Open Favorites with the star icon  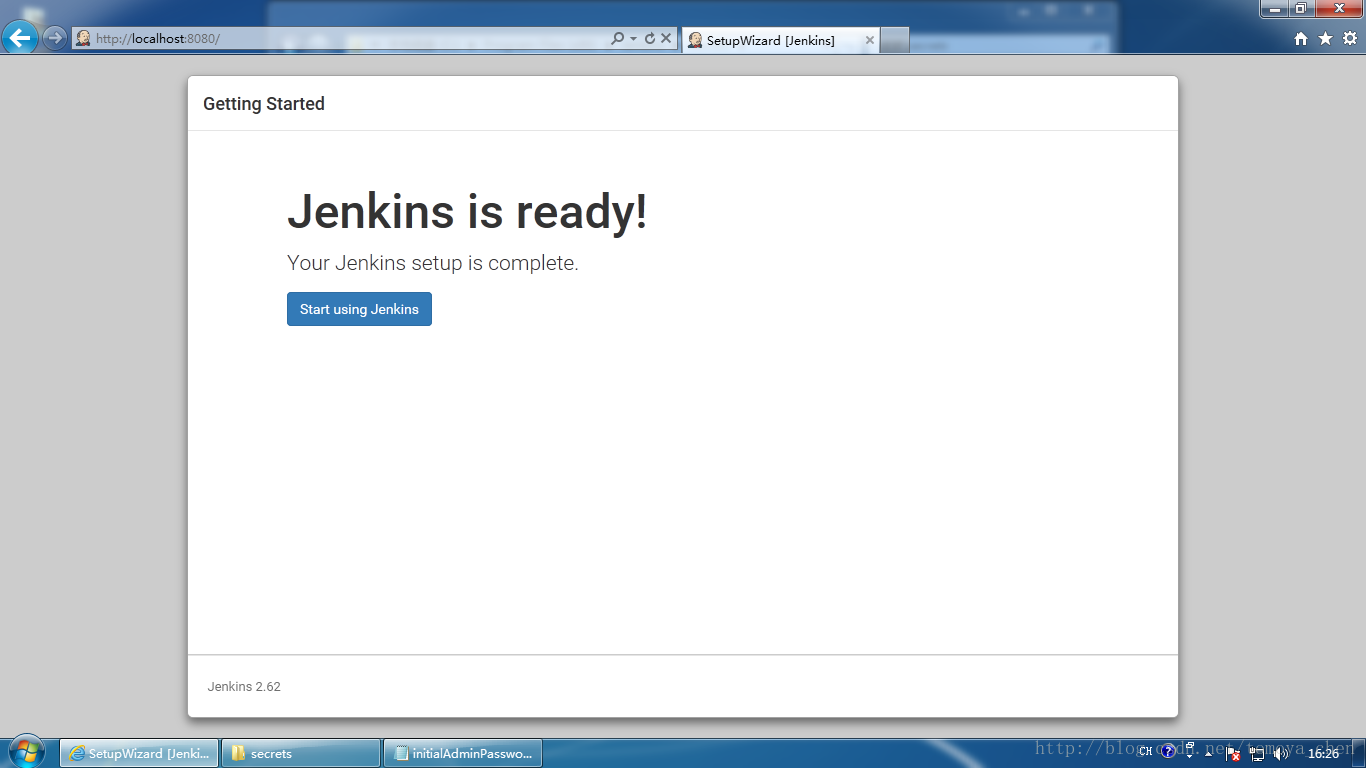[1325, 38]
